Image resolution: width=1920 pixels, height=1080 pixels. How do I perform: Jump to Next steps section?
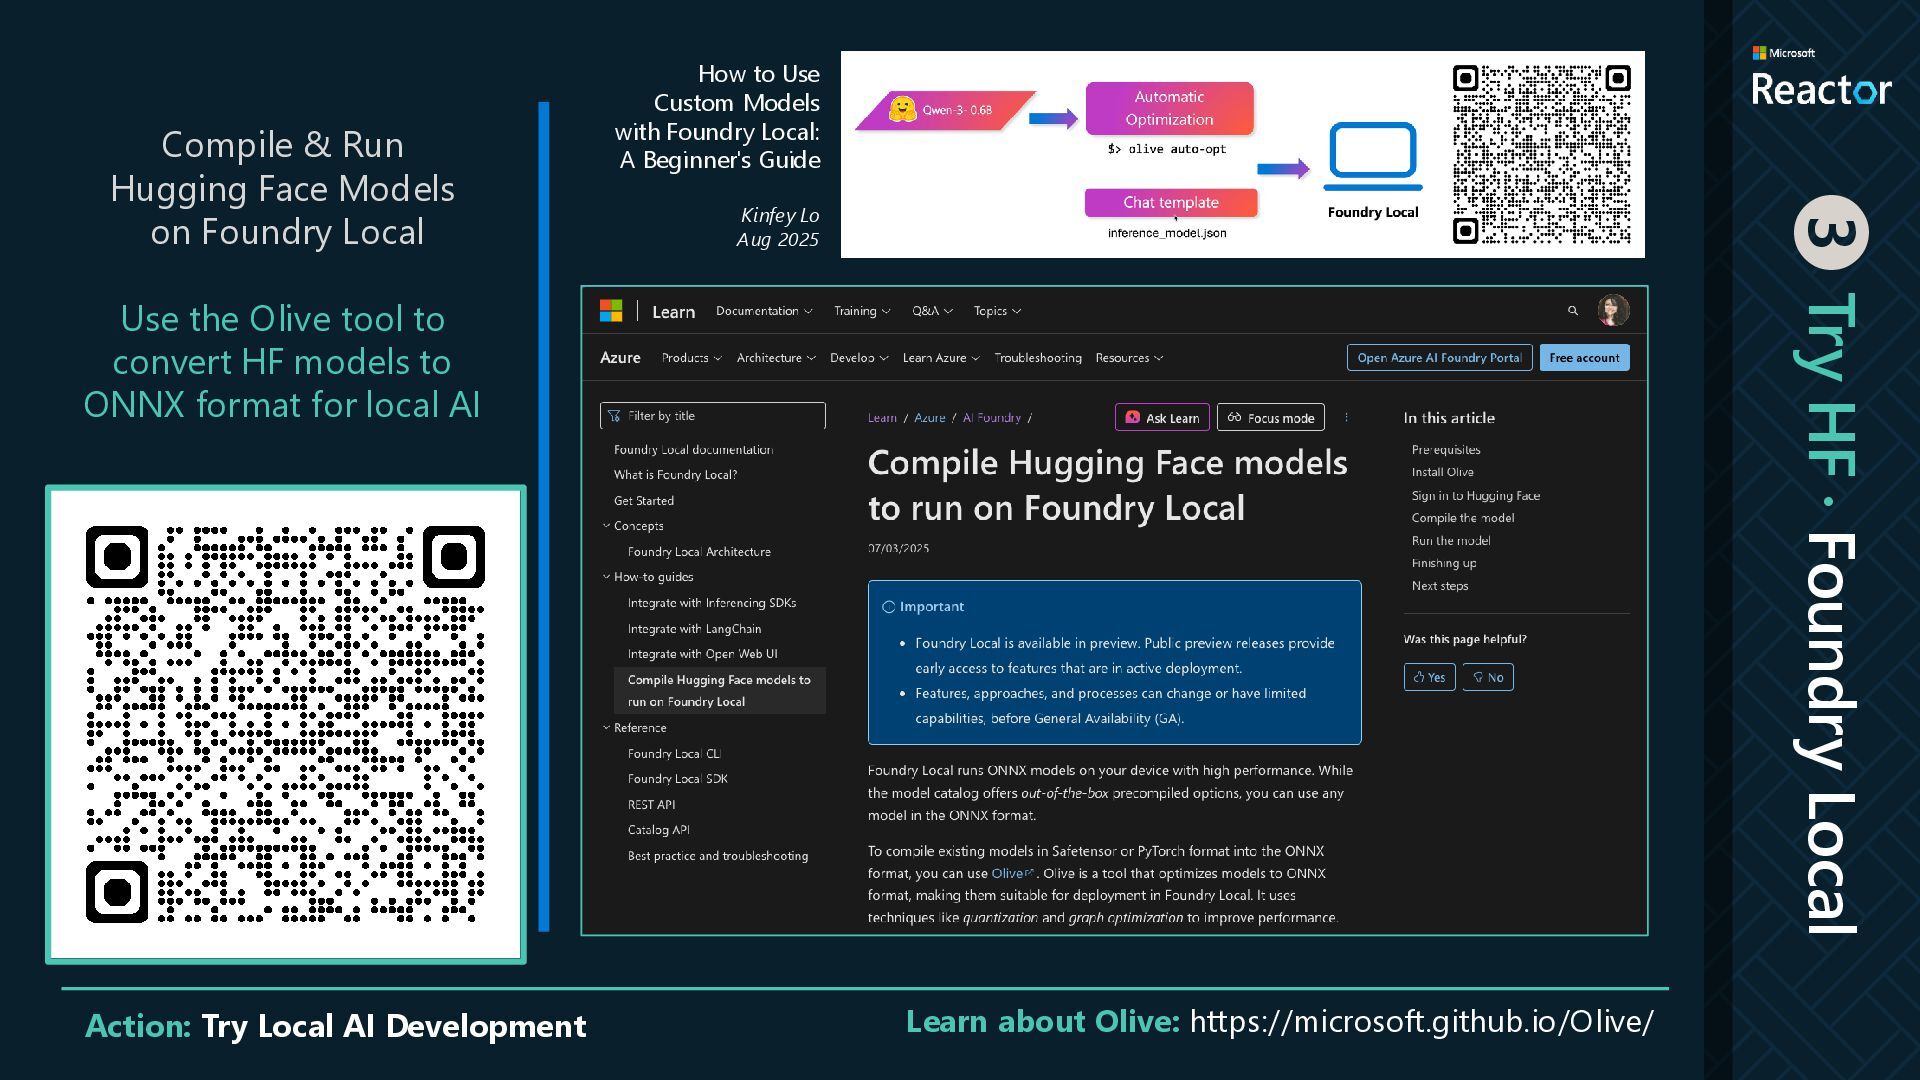(x=1439, y=586)
